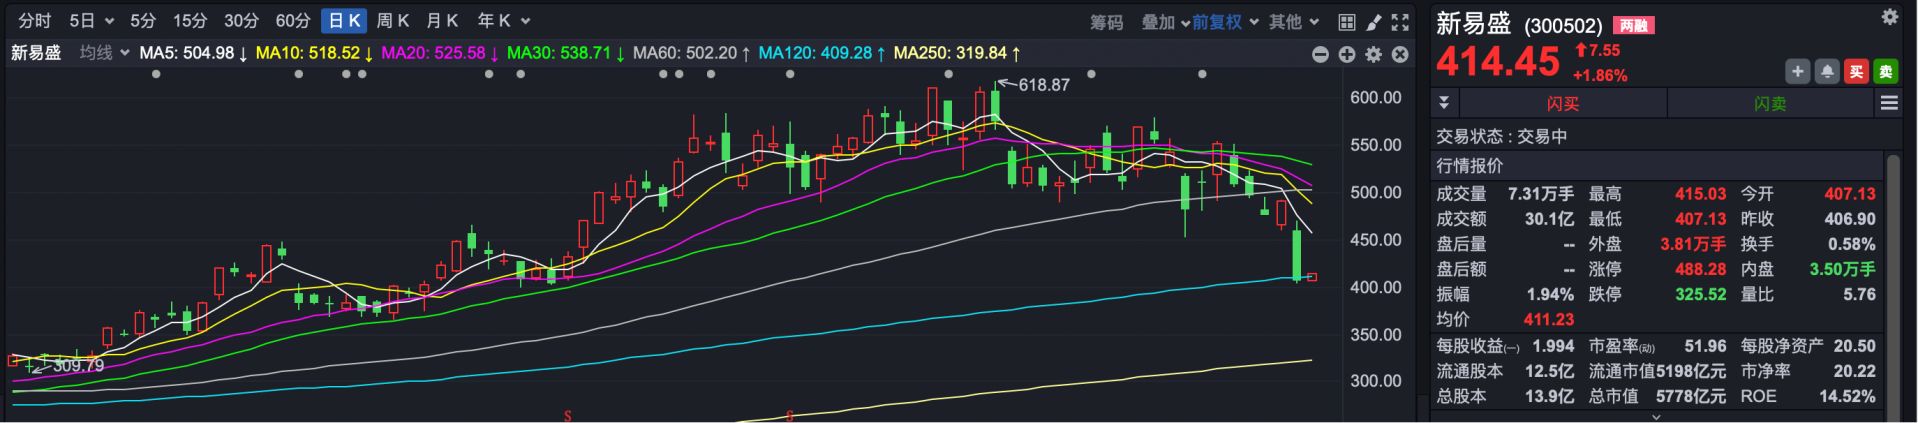The width and height of the screenshot is (1918, 423).
Task: Collapse panel with double down arrow icon
Action: click(x=1444, y=103)
